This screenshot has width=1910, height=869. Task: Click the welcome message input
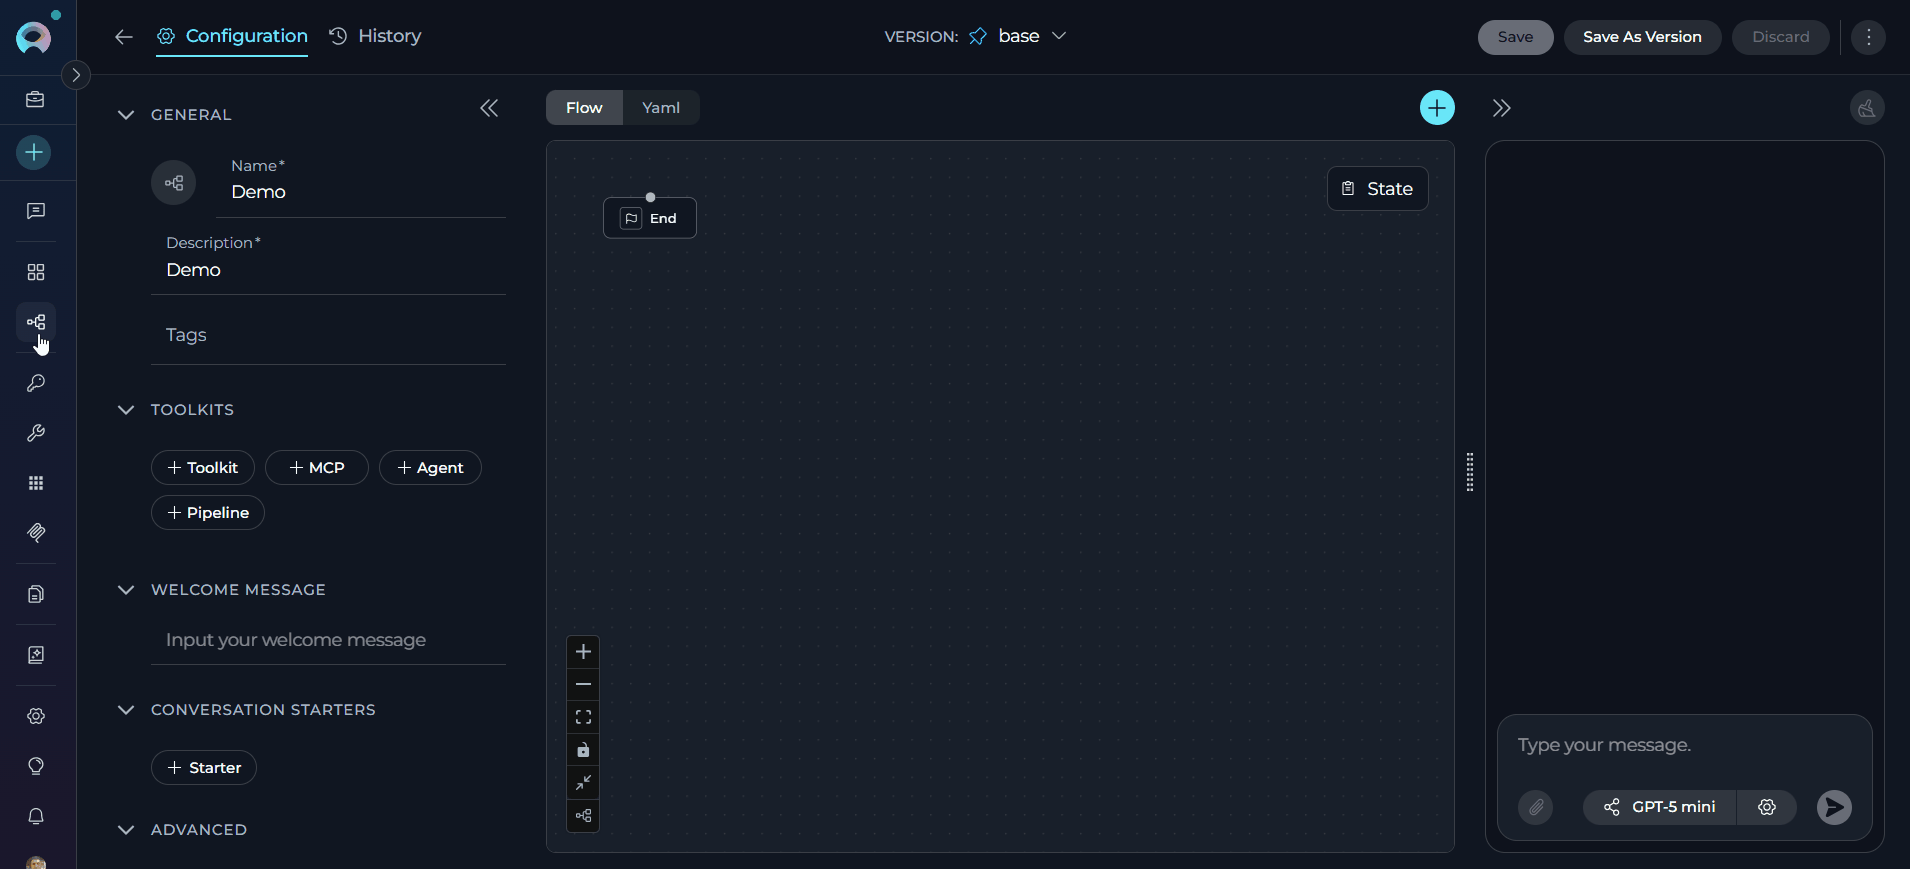pyautogui.click(x=328, y=640)
